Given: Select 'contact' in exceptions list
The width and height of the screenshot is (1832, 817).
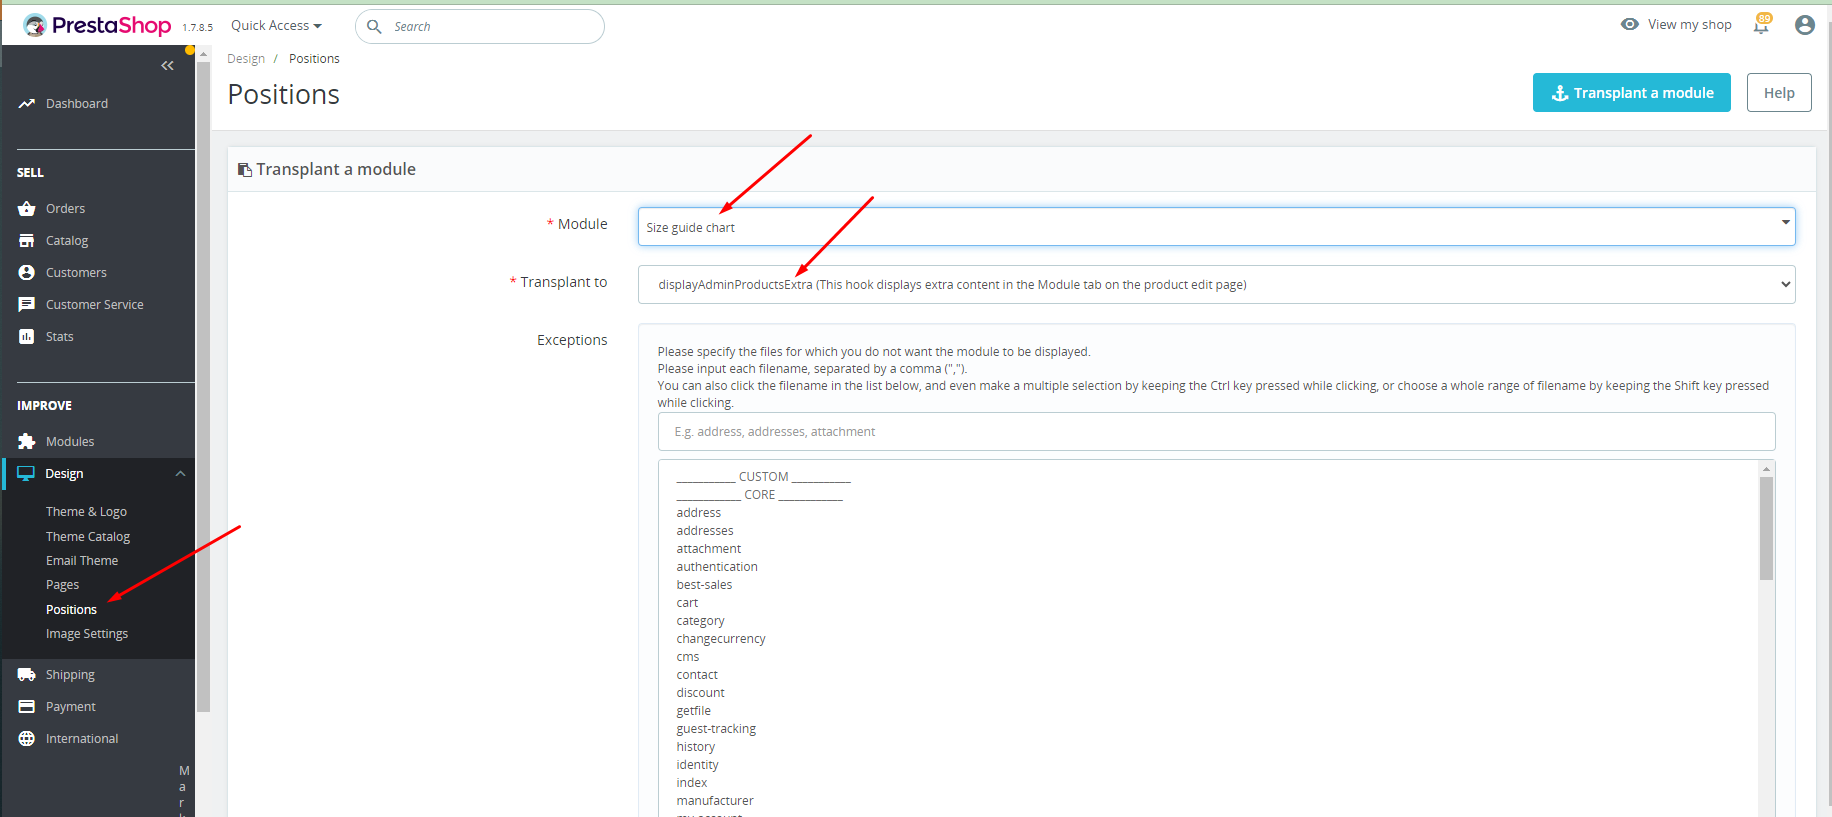Looking at the screenshot, I should click(697, 675).
